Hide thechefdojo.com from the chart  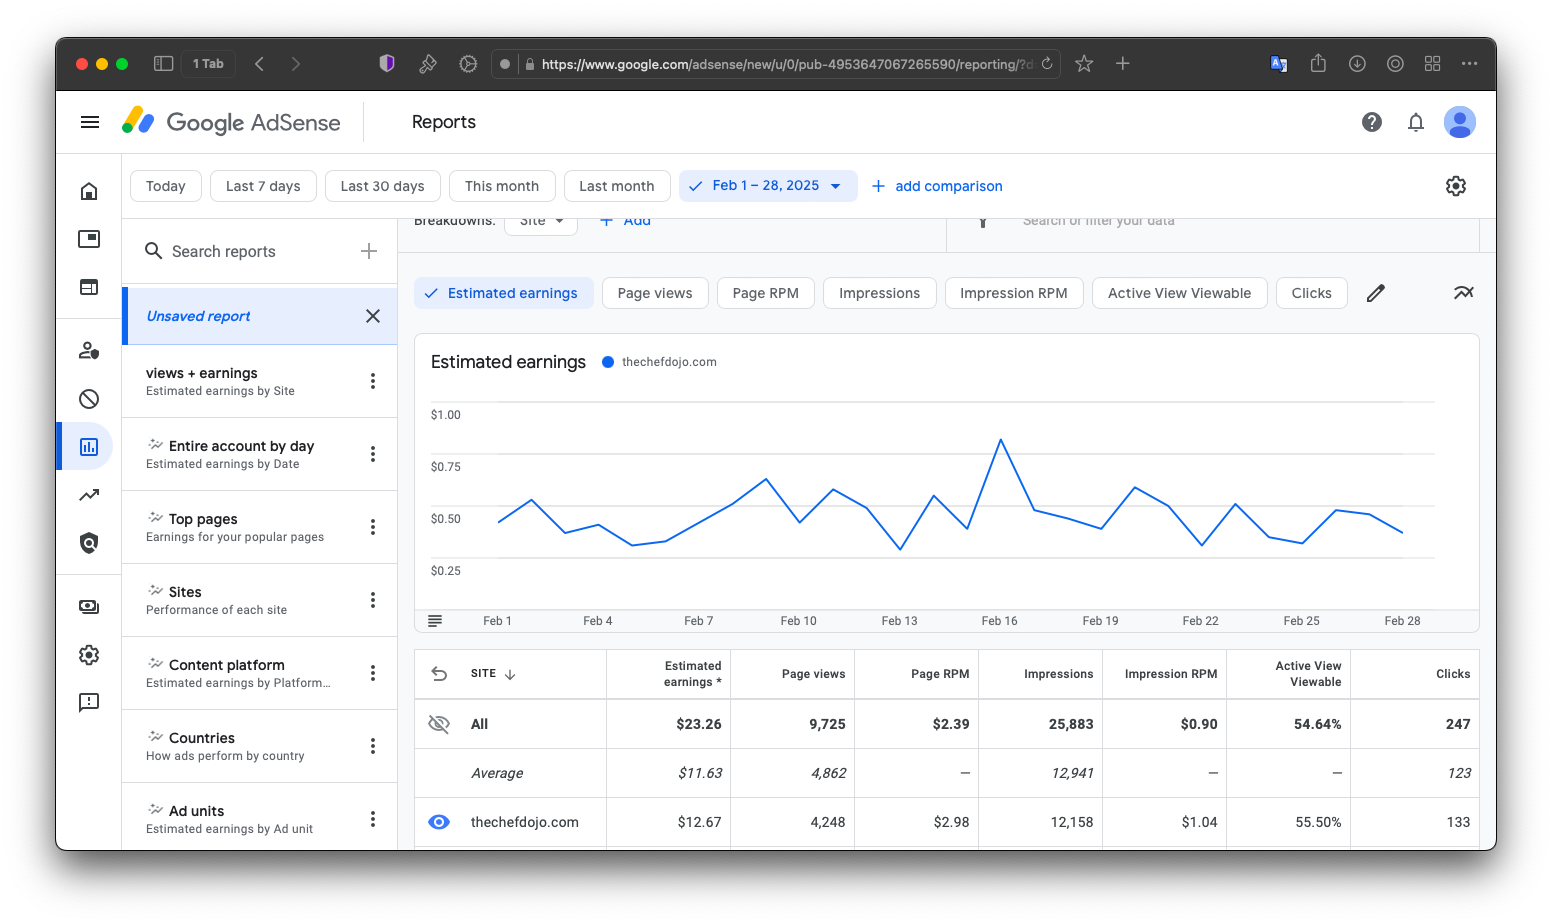[x=439, y=822]
